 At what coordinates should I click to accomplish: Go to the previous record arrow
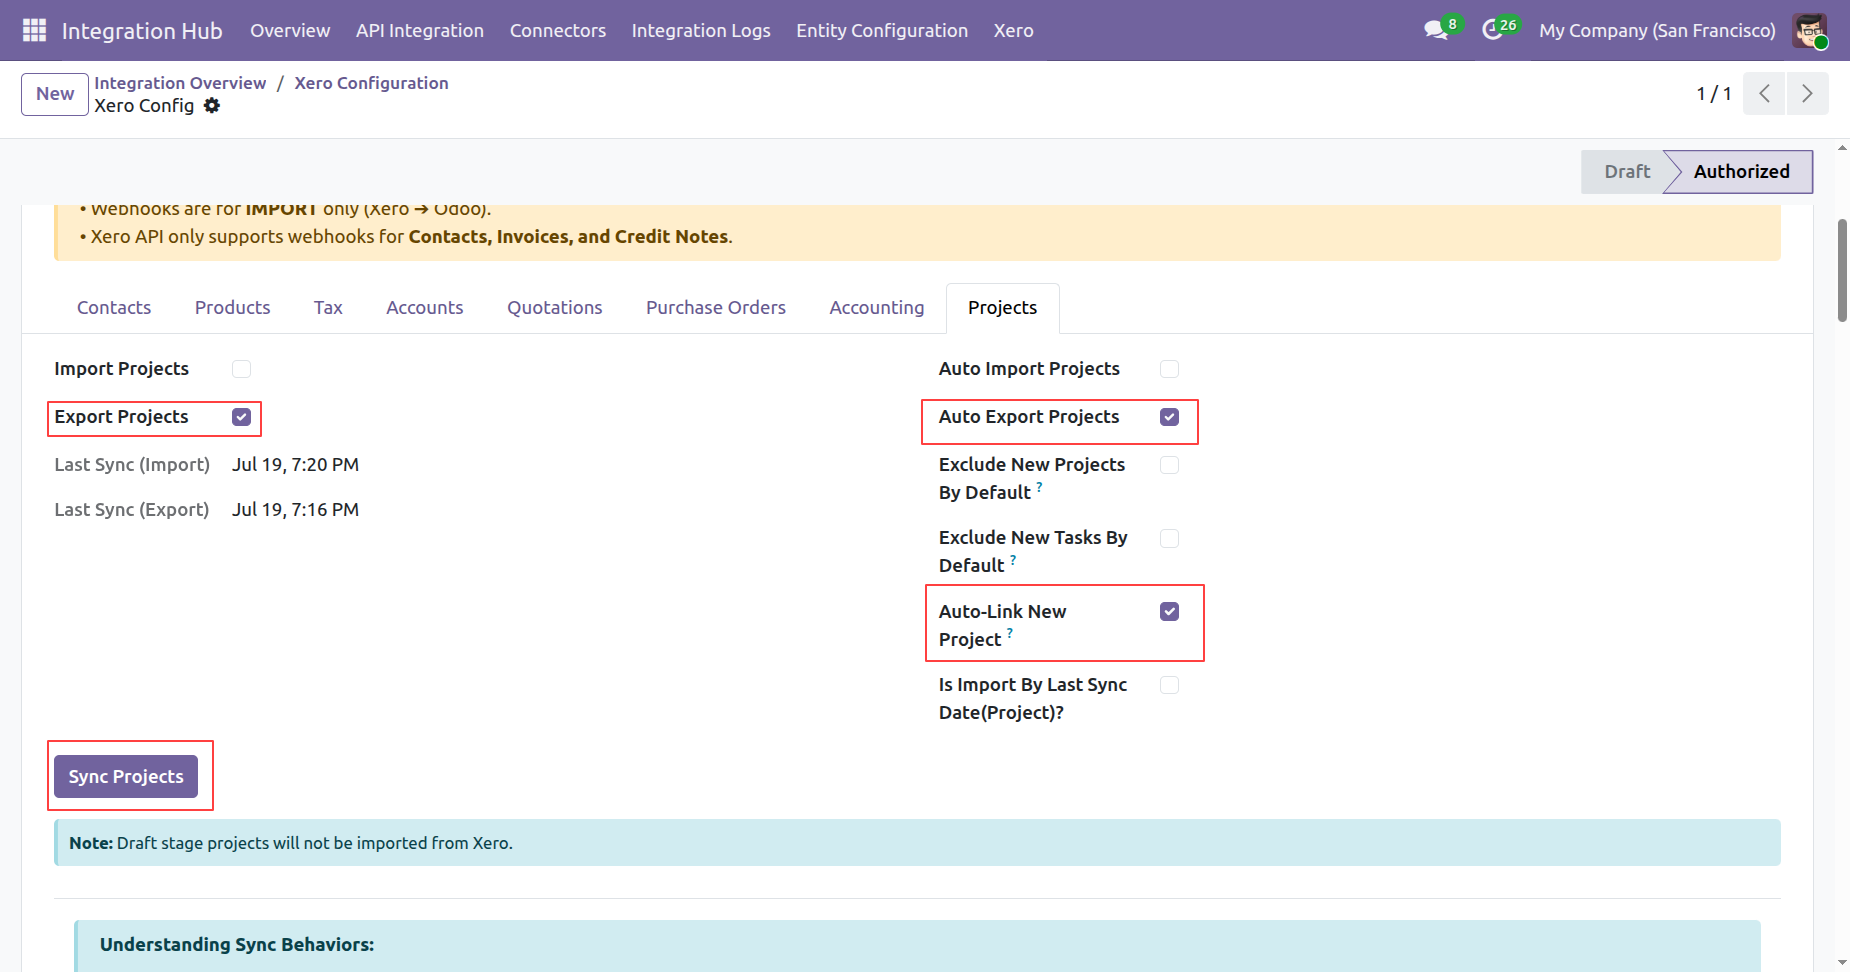coord(1765,93)
